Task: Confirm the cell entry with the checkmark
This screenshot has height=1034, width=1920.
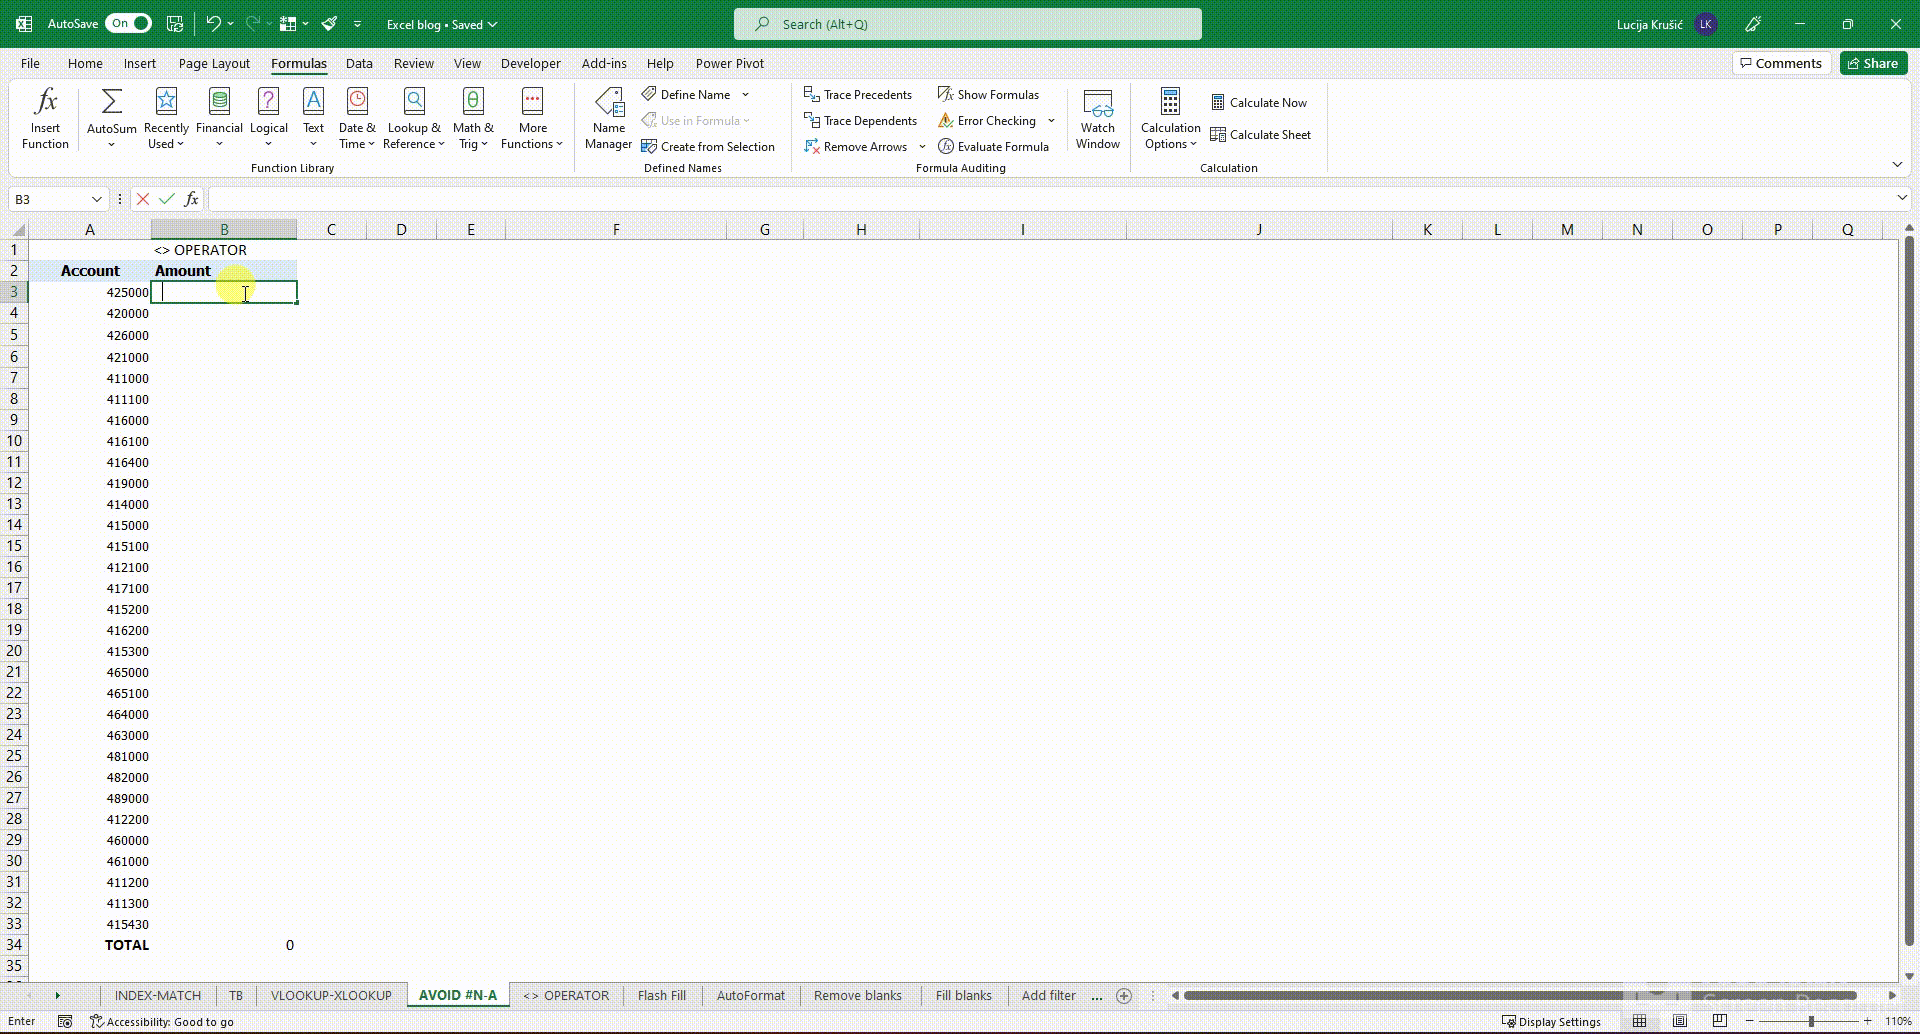Action: (167, 199)
